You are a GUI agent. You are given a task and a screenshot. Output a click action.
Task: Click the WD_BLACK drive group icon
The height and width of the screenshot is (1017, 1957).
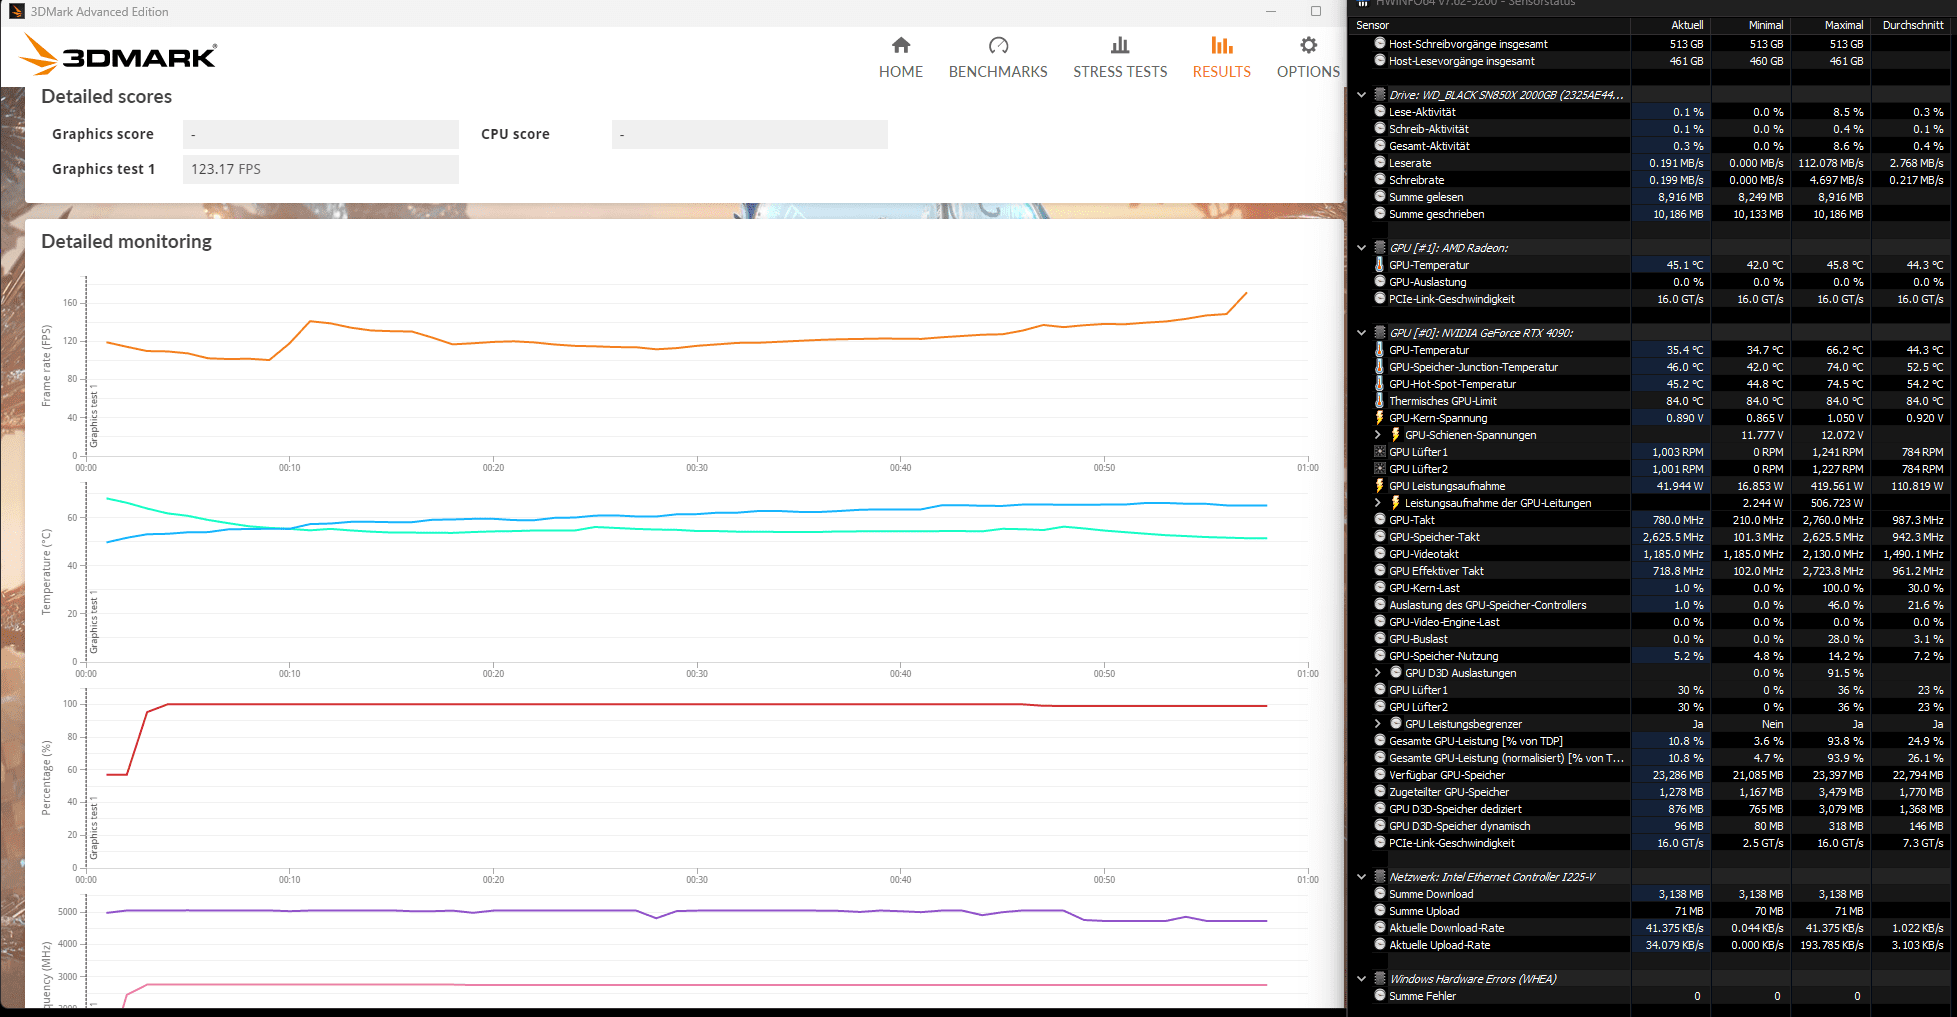(1380, 95)
